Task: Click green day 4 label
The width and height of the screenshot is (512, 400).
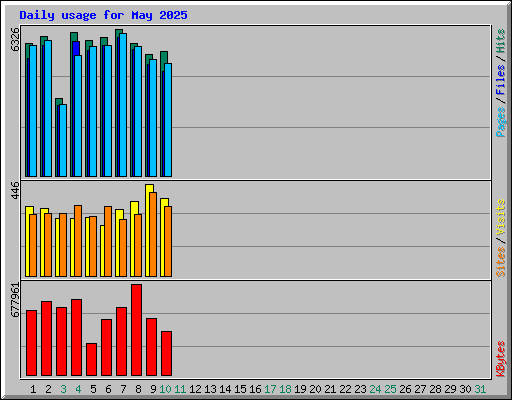Action: click(78, 389)
